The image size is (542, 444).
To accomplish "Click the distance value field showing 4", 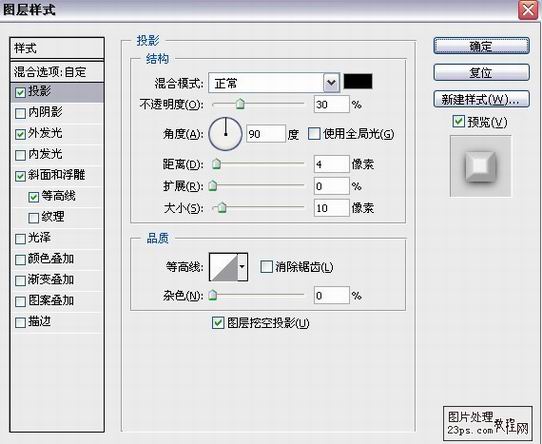I will pos(332,164).
